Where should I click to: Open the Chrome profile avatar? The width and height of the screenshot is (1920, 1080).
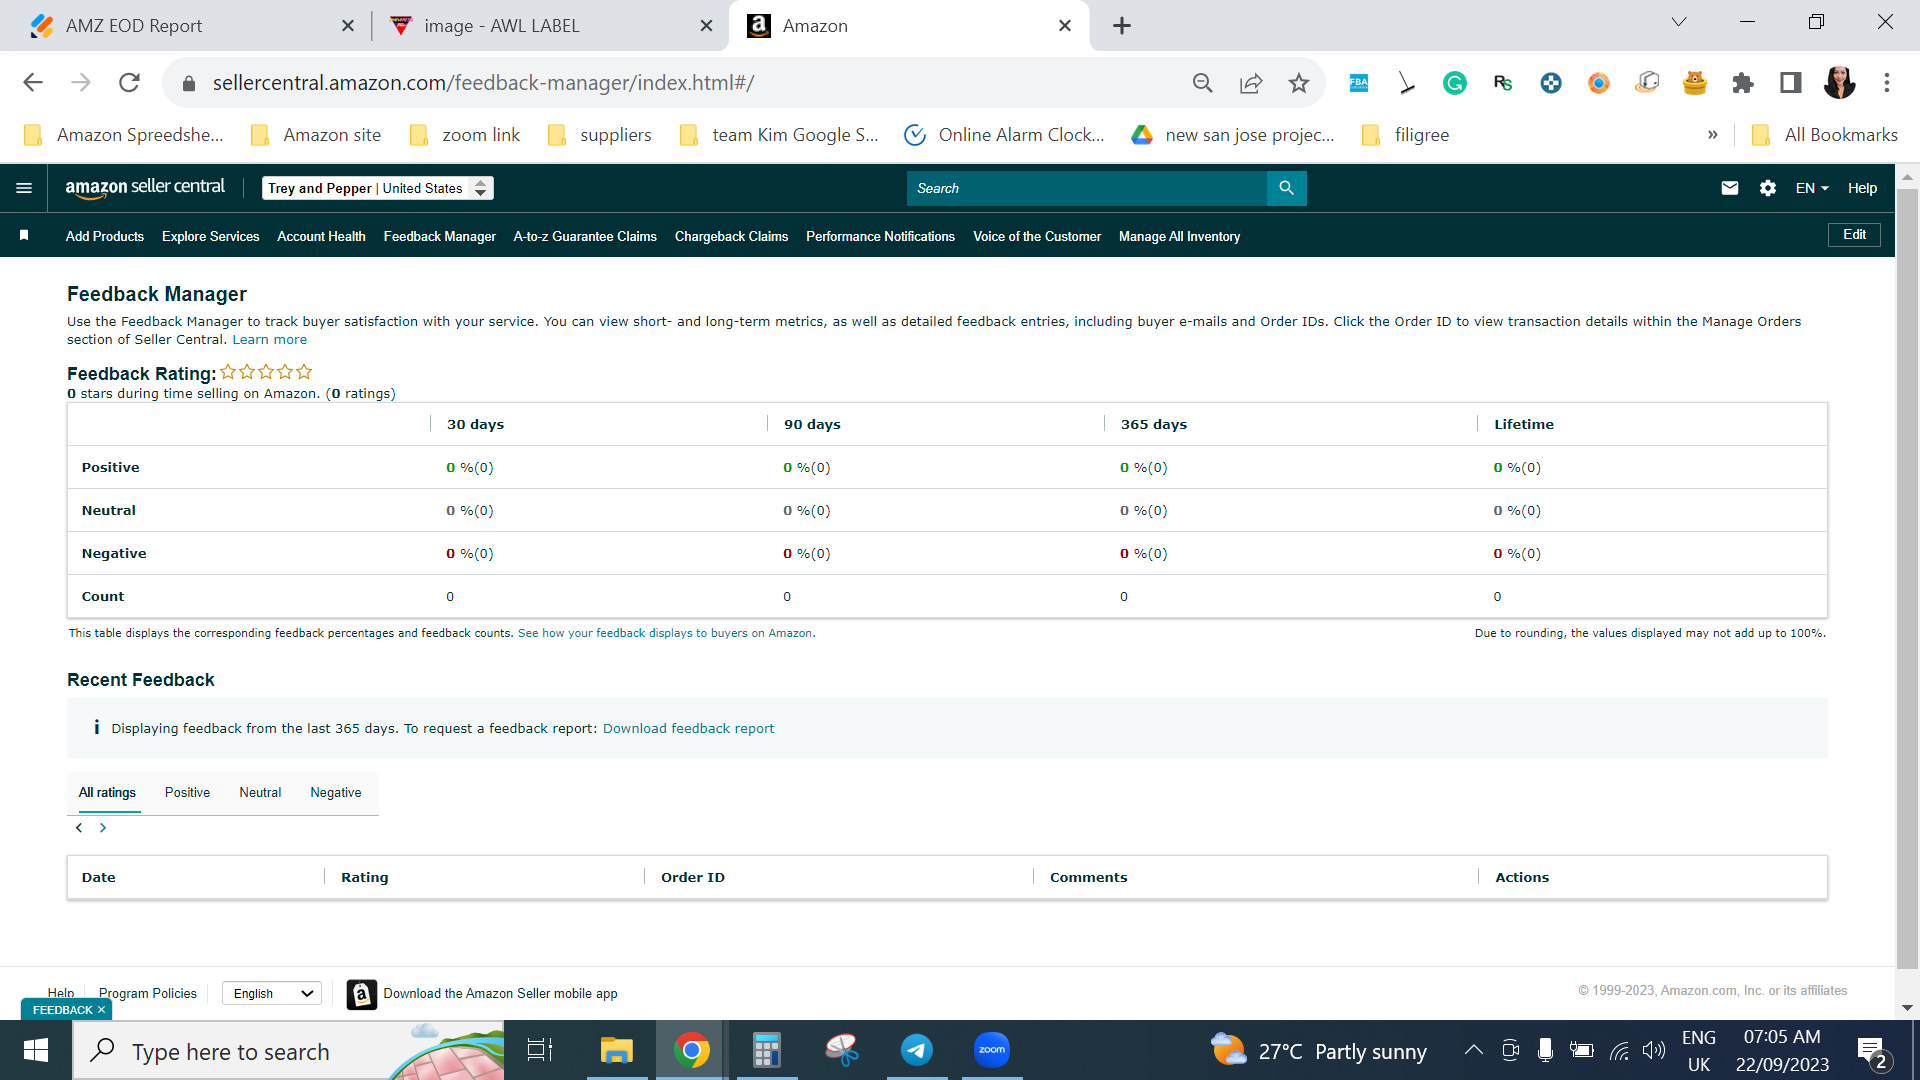point(1839,83)
